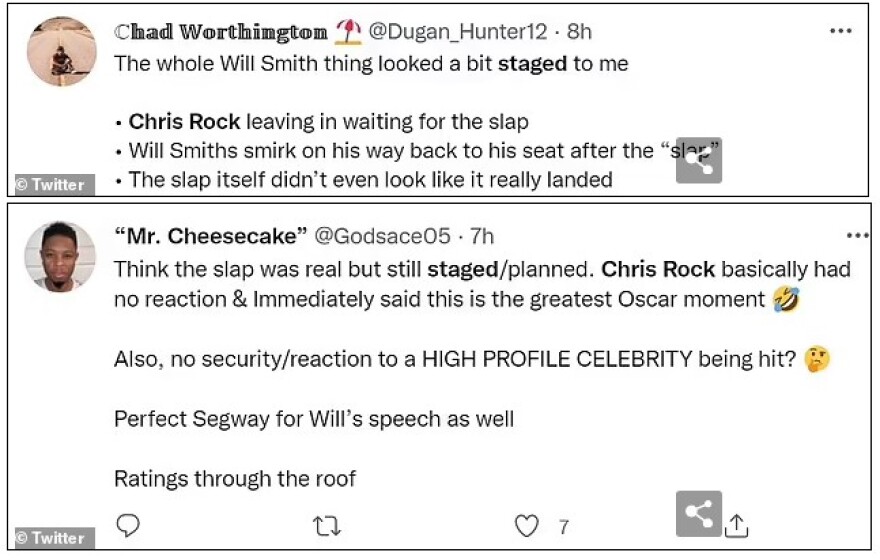This screenshot has height=560, width=880.
Task: Retweet the Mr. Cheesecake tweet
Action: (327, 526)
